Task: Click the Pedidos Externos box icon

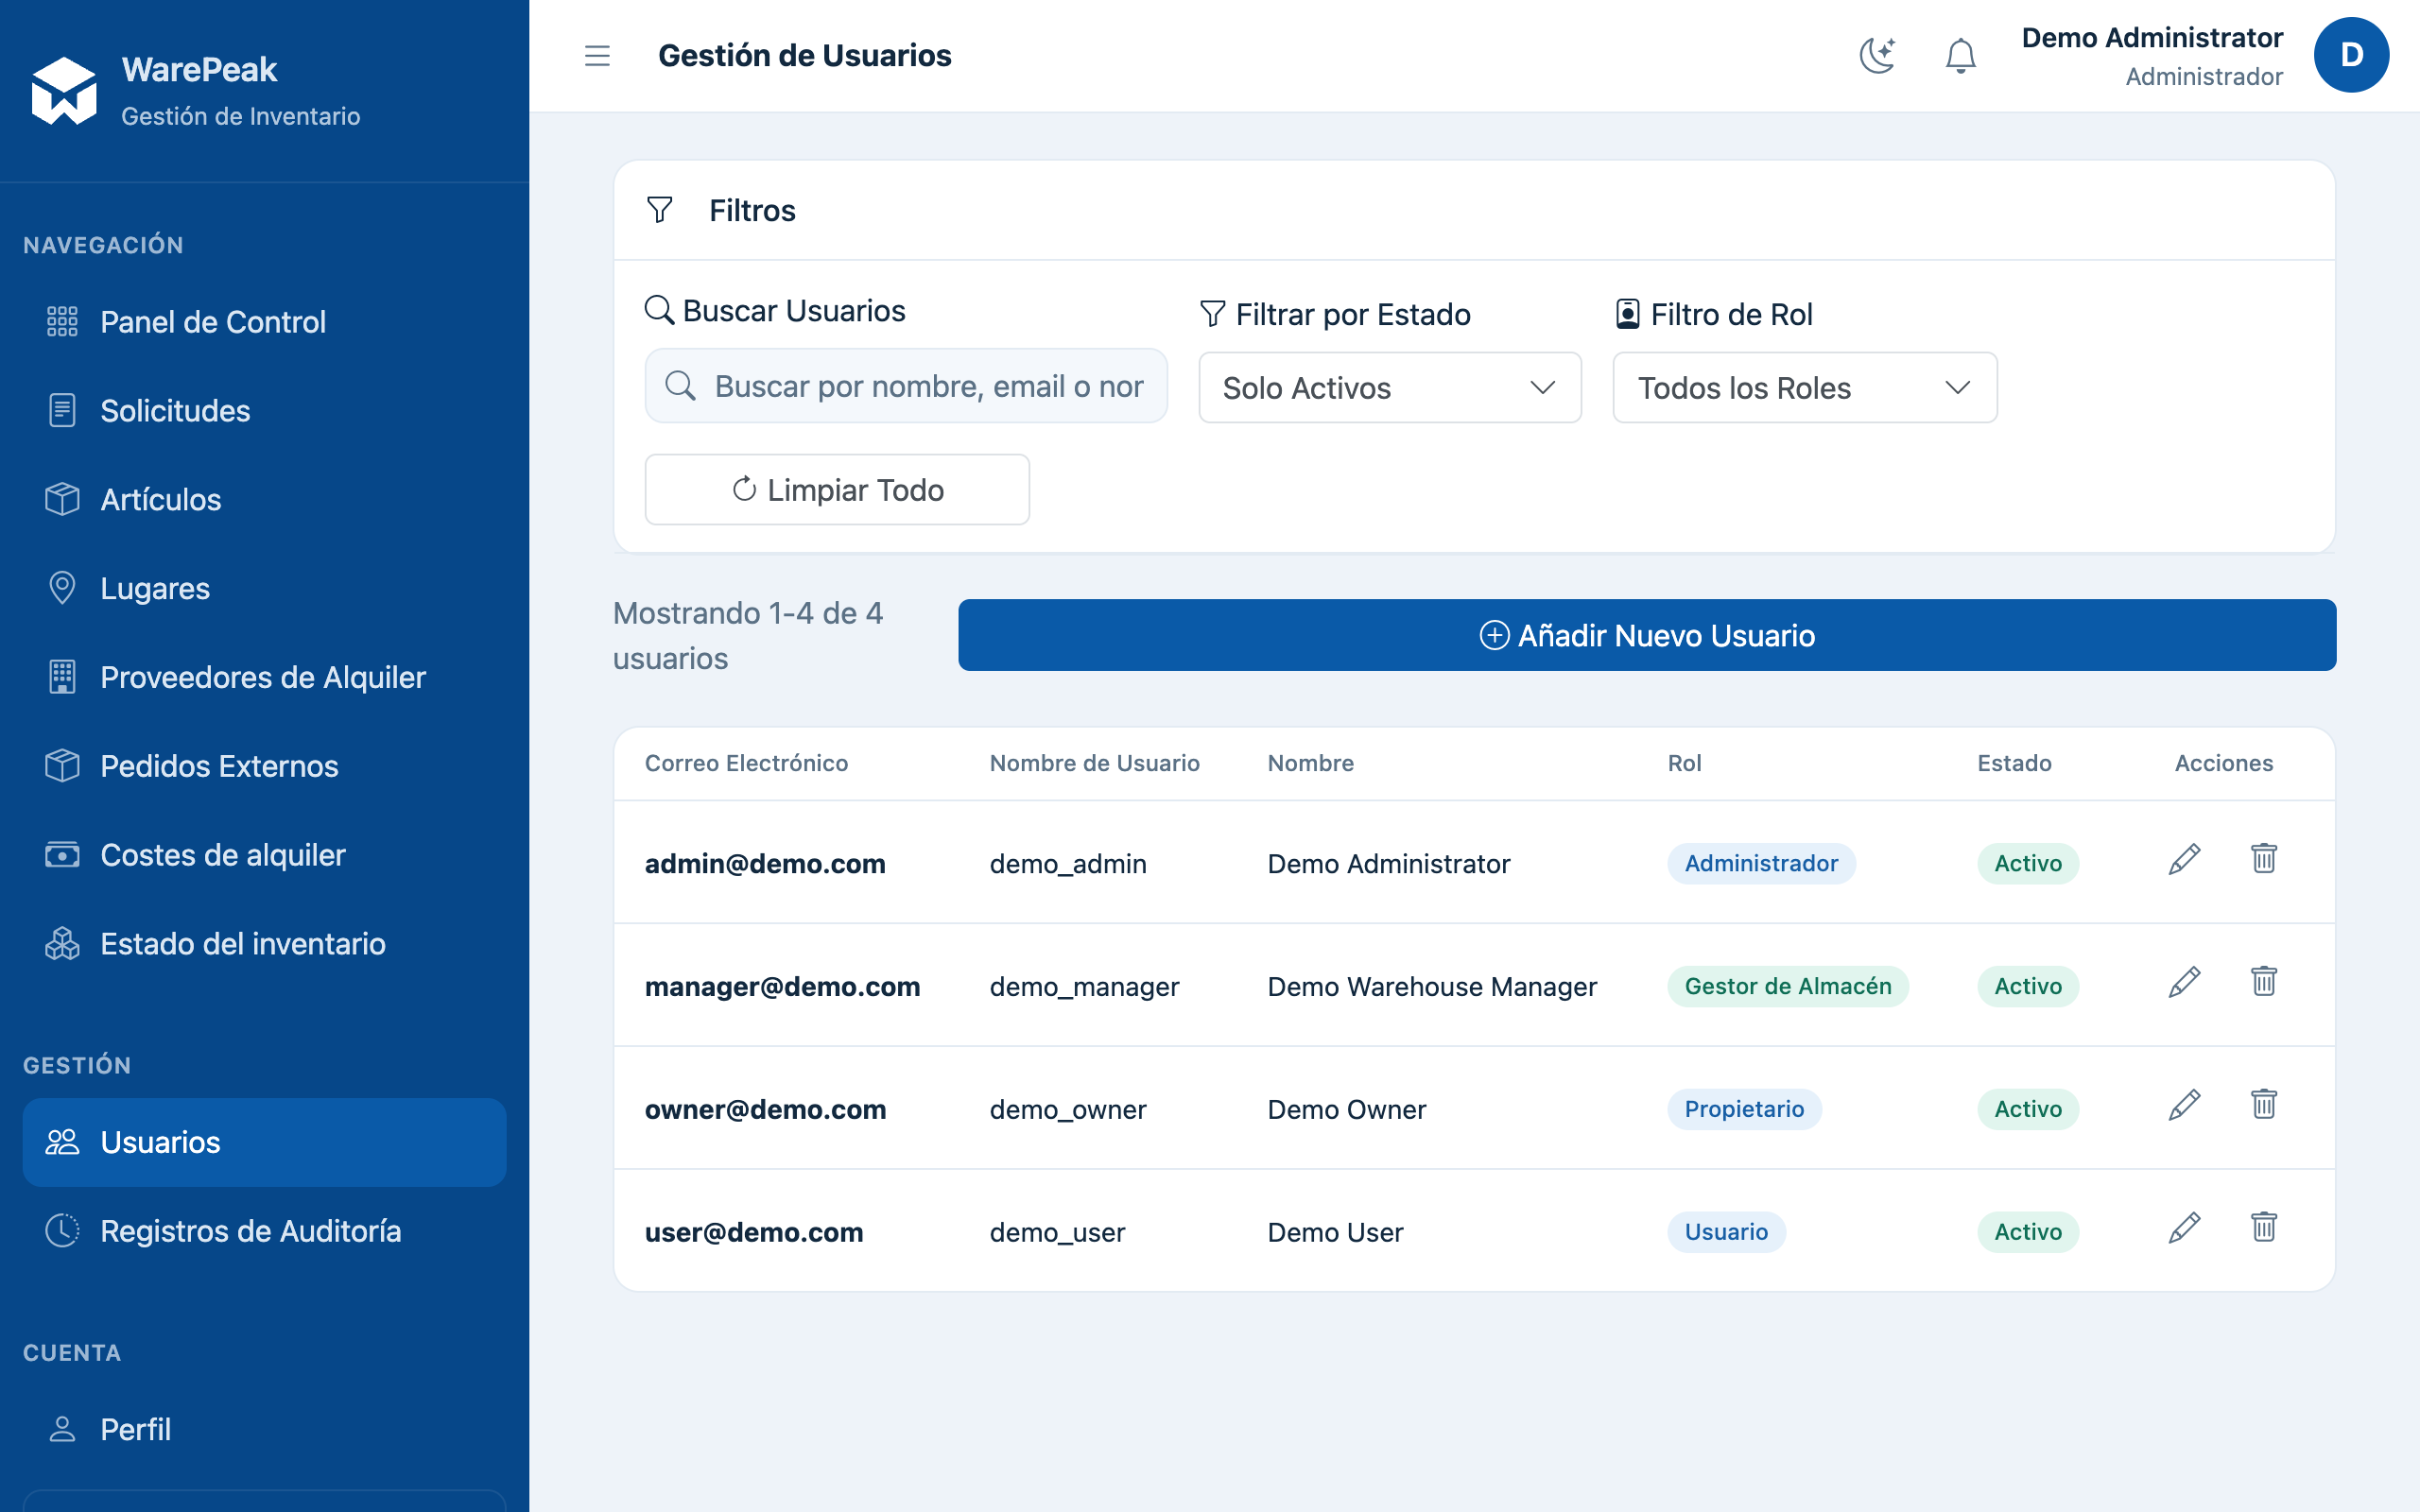Action: 62,766
